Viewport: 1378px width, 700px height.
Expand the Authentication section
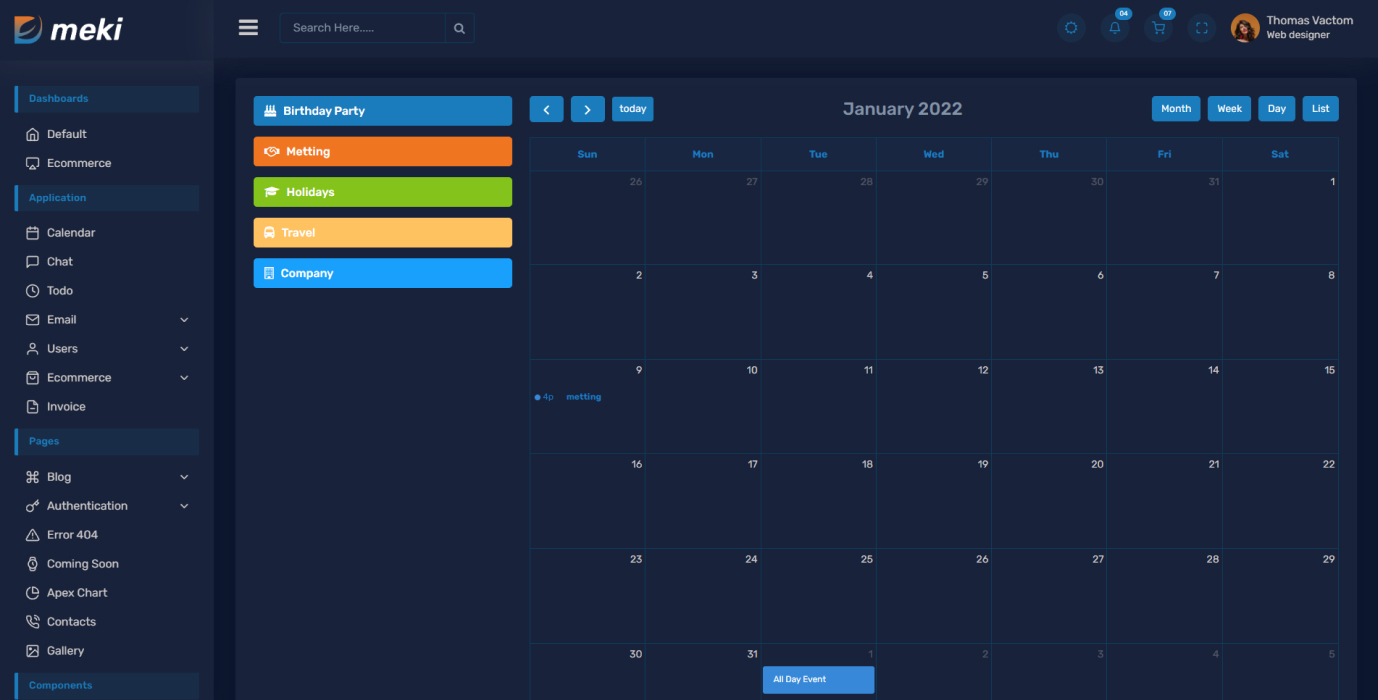86,505
